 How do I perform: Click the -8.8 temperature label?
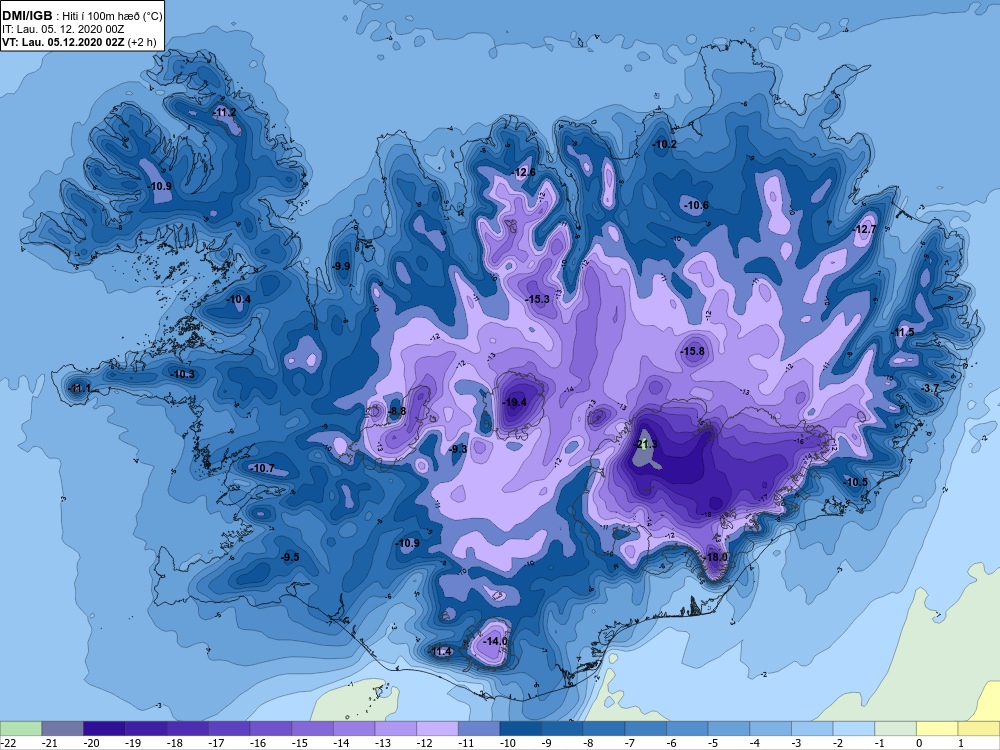[x=397, y=411]
